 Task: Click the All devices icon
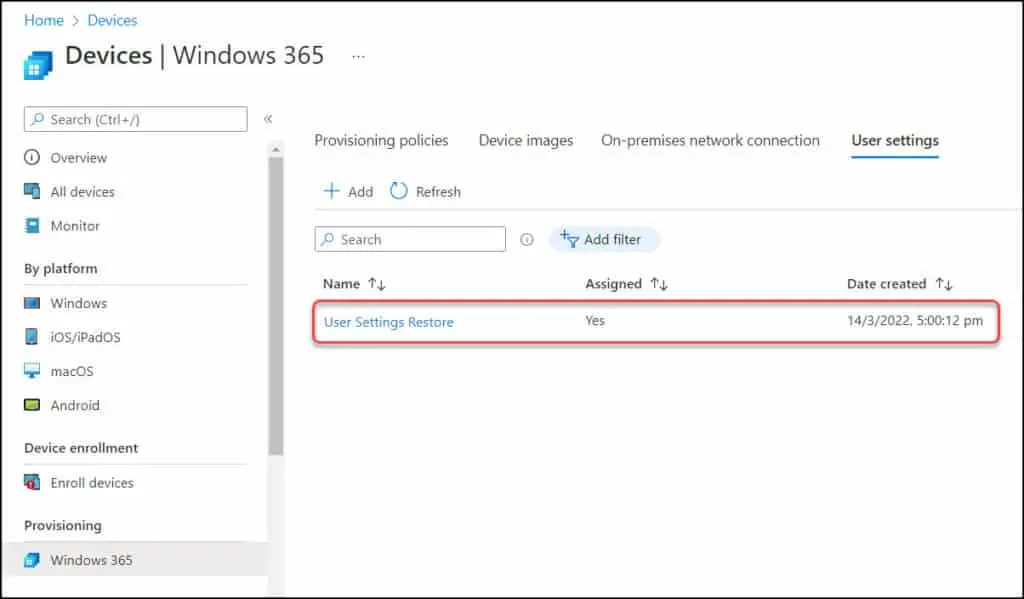pyautogui.click(x=32, y=191)
